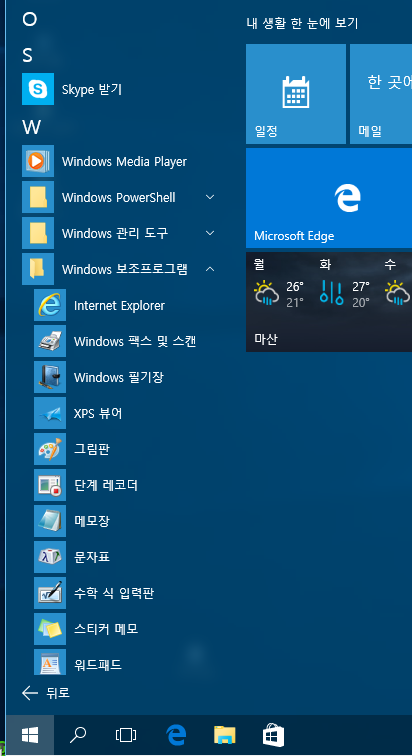Click the Windows 보조프로그램 folder icon

coord(38,269)
